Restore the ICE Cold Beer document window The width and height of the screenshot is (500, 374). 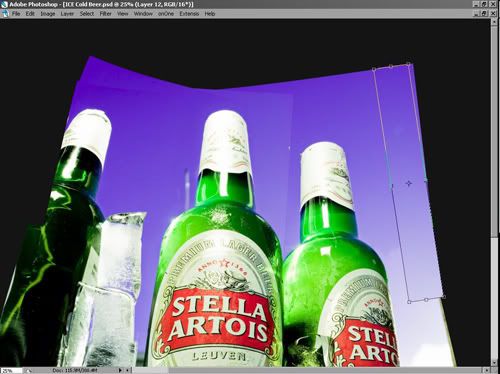484,13
